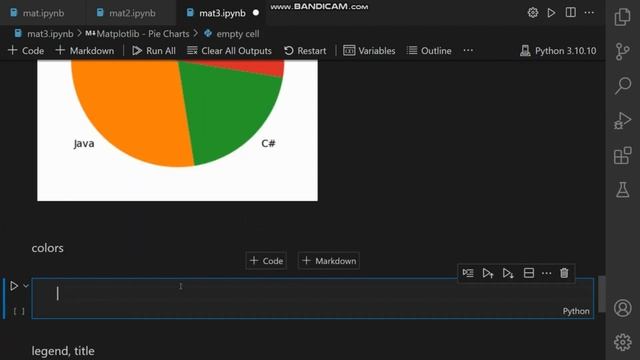Click the colors markdown heading
Screen dimensions: 640x360
tap(47, 248)
